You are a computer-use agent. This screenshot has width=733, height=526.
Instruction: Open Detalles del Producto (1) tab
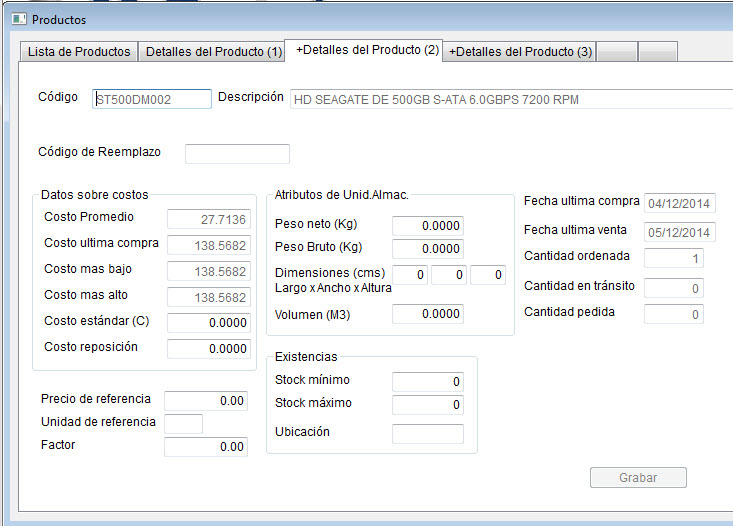click(214, 52)
